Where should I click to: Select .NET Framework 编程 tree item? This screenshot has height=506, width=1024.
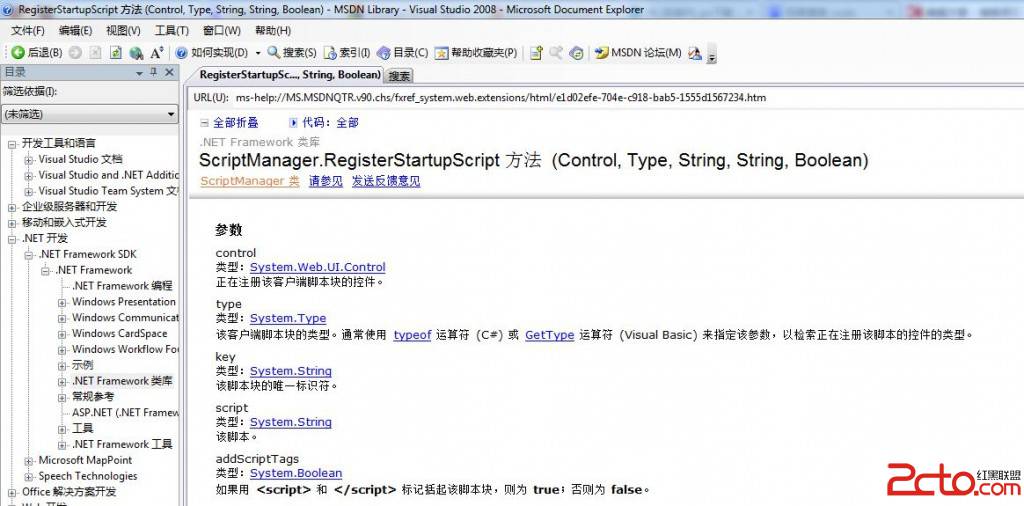122,286
